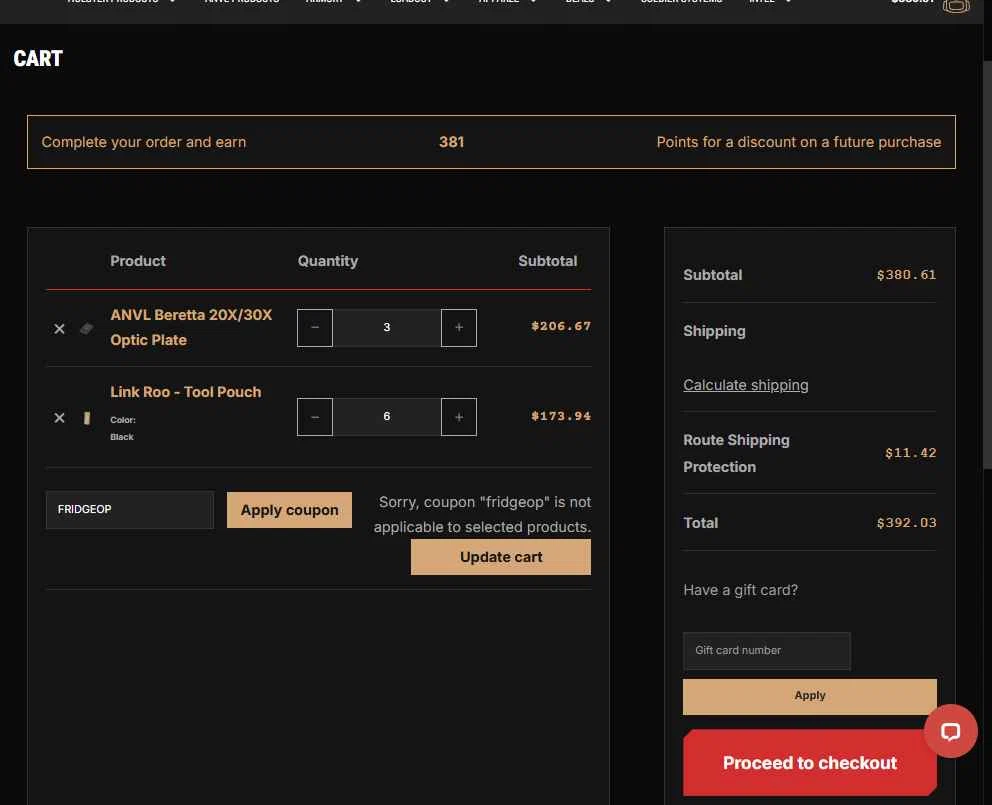Click the 'Have a gift card?' text
Viewport: 992px width, 805px height.
(x=740, y=590)
